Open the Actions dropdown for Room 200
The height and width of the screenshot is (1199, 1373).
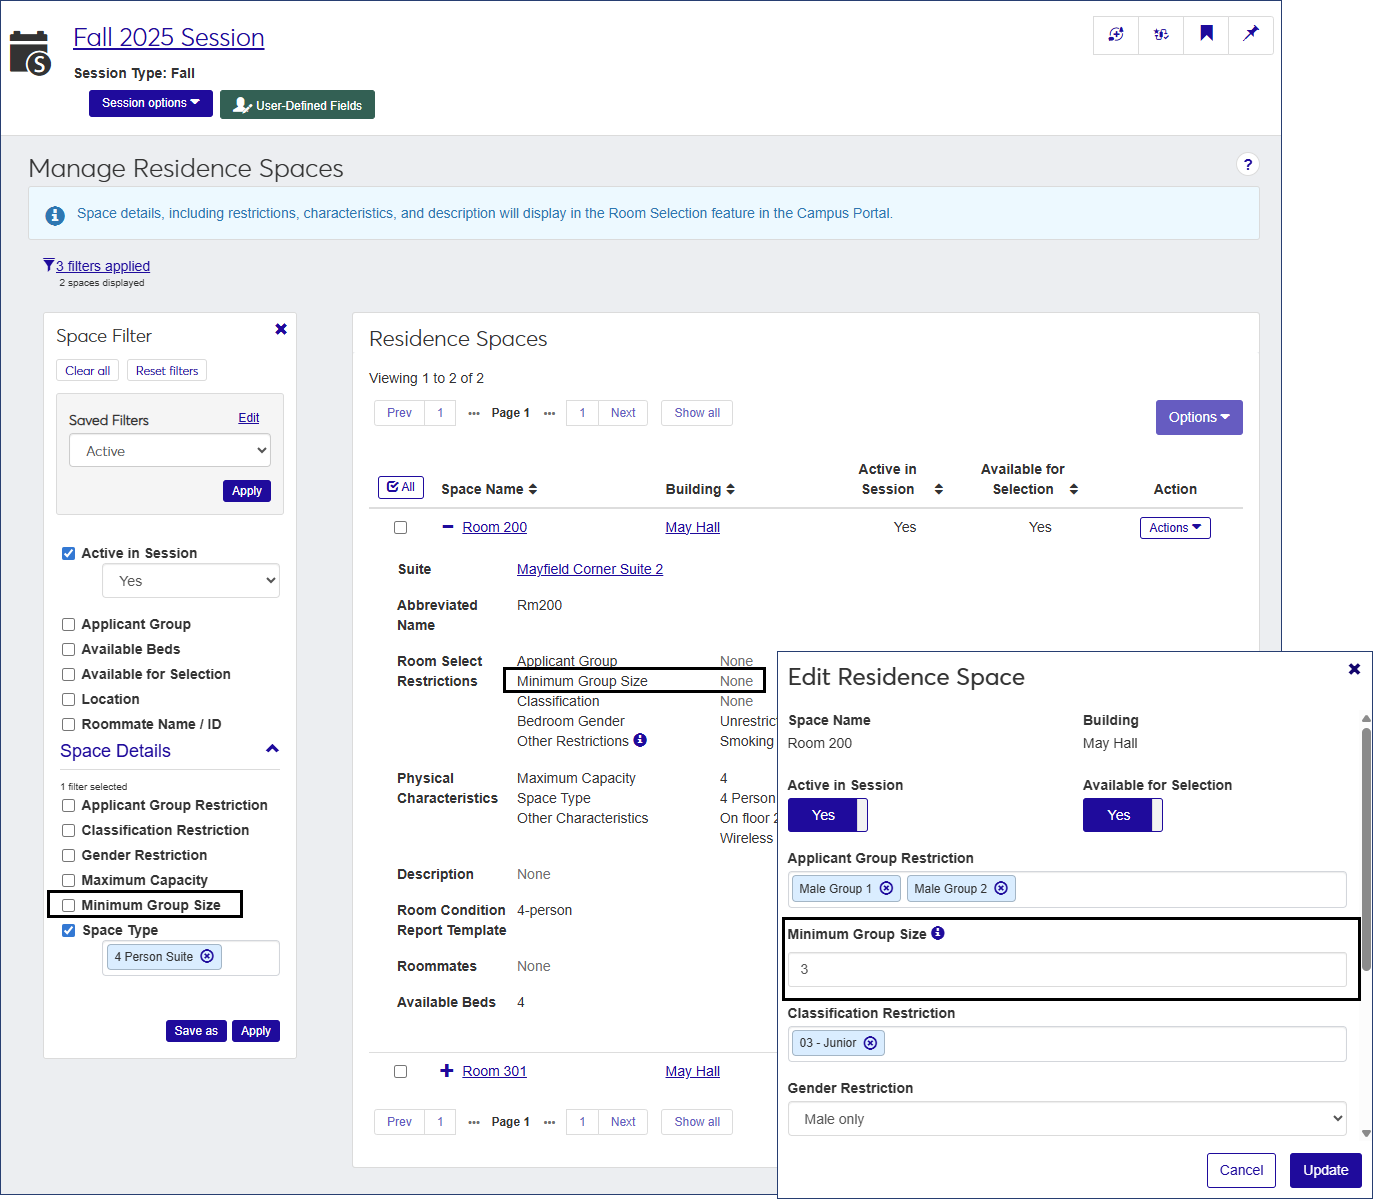click(1175, 527)
